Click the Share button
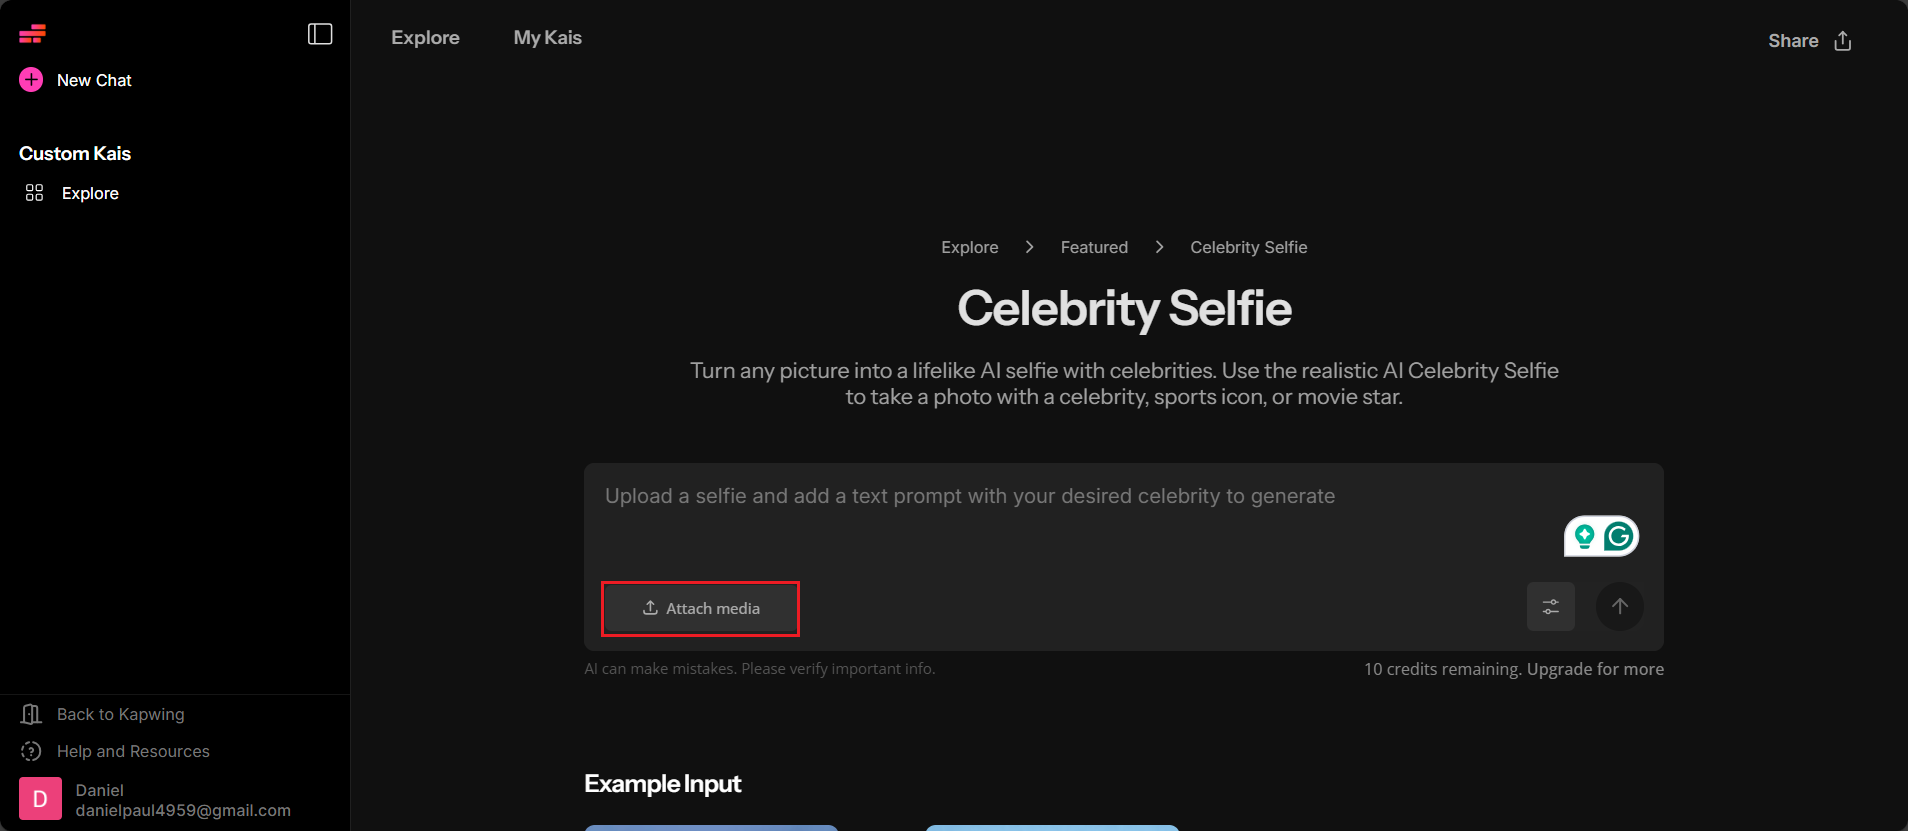Screen dimensions: 1908x831 [1793, 41]
